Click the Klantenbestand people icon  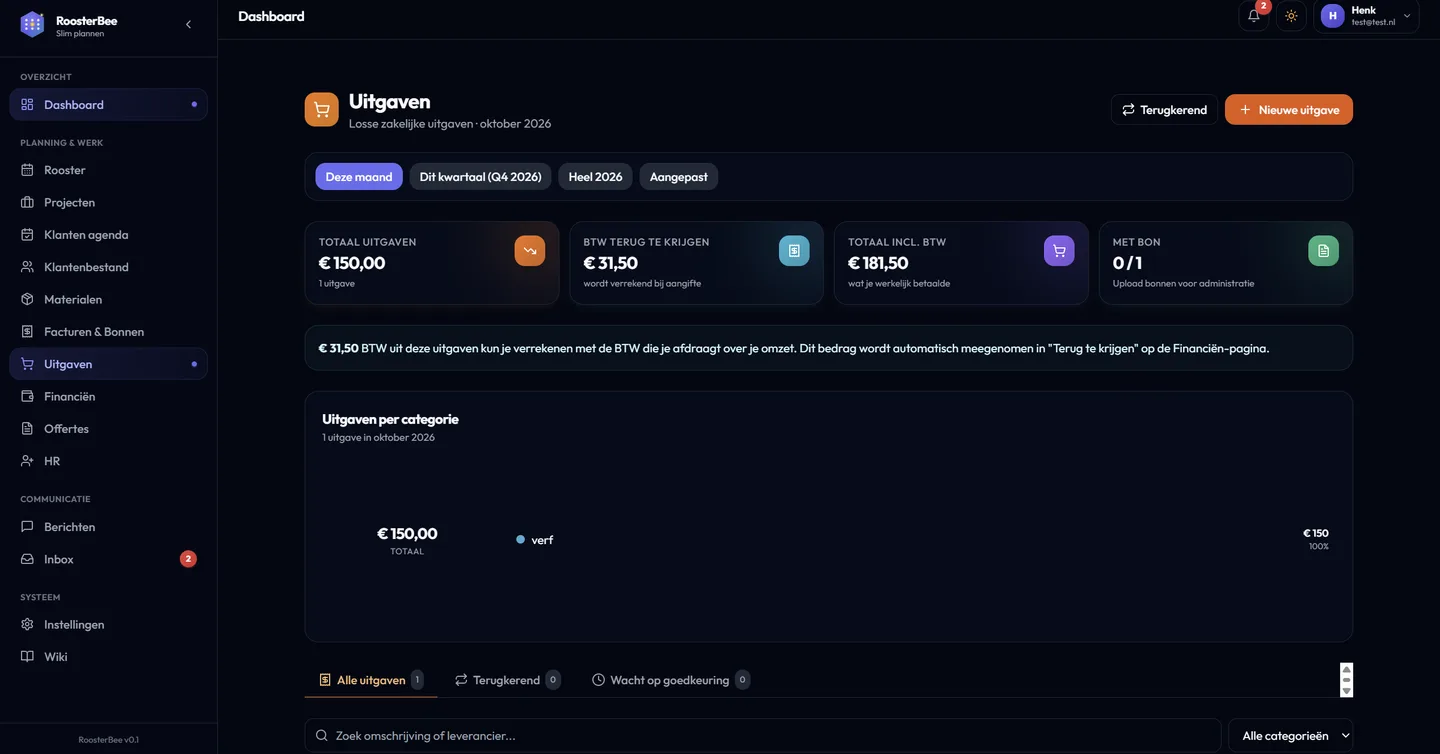pyautogui.click(x=27, y=267)
